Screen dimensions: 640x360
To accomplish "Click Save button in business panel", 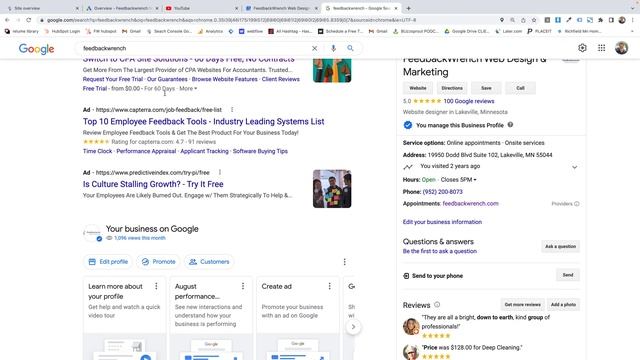I will click(x=486, y=88).
